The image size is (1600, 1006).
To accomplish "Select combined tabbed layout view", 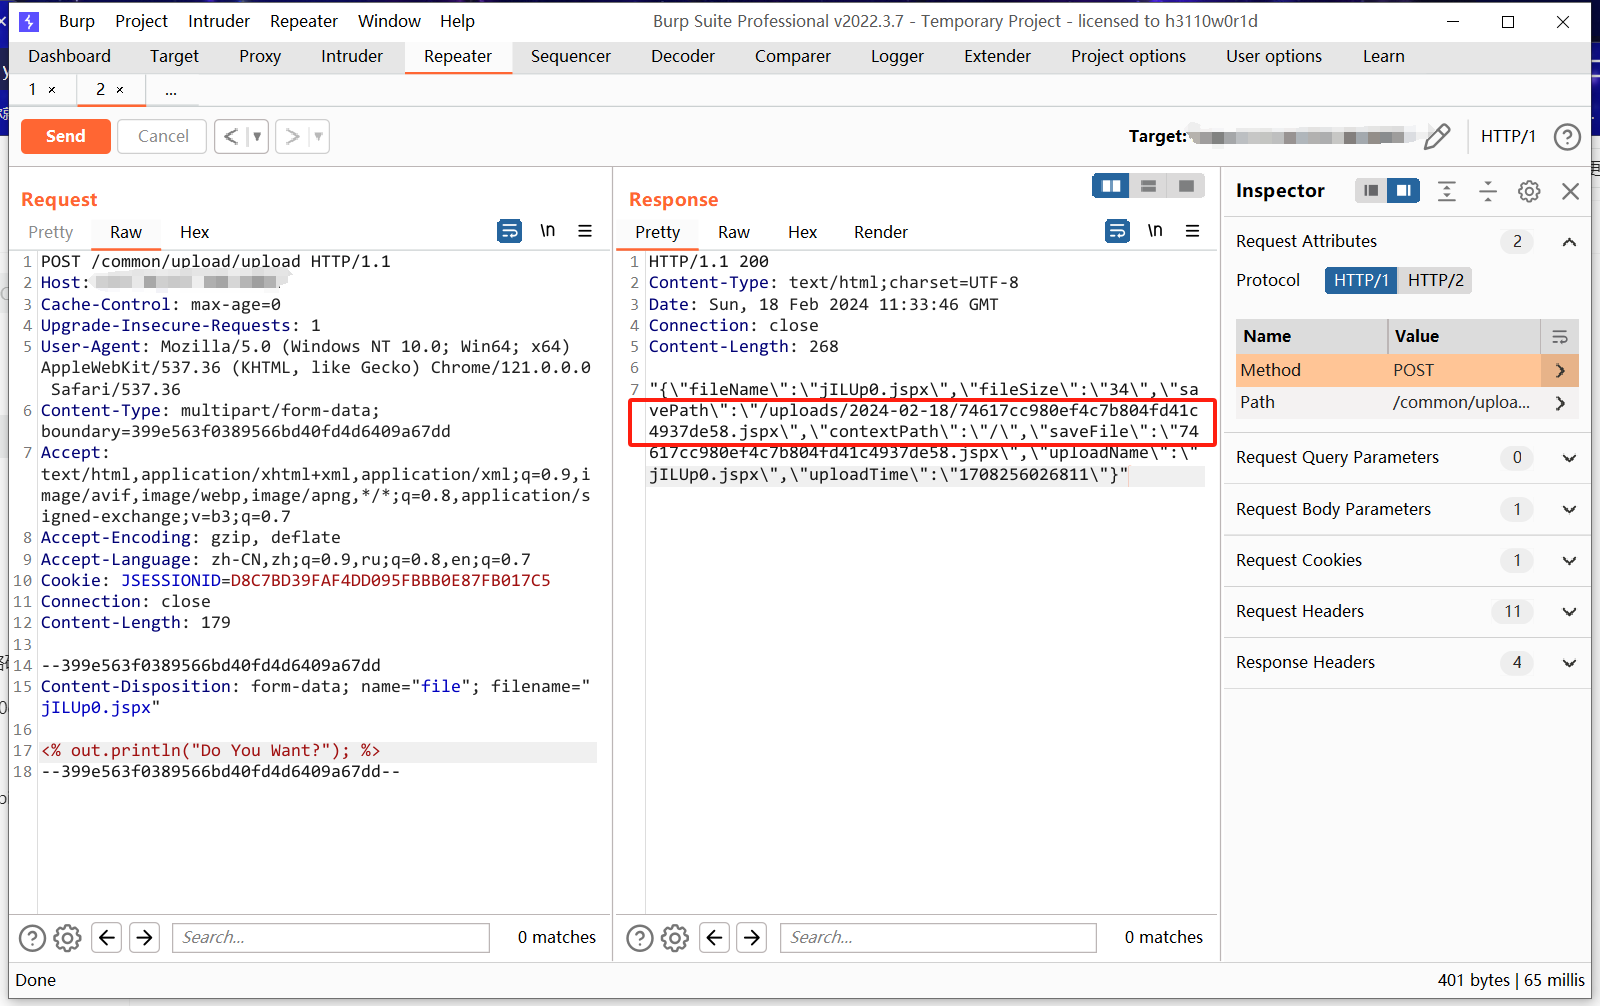I will (x=1186, y=186).
